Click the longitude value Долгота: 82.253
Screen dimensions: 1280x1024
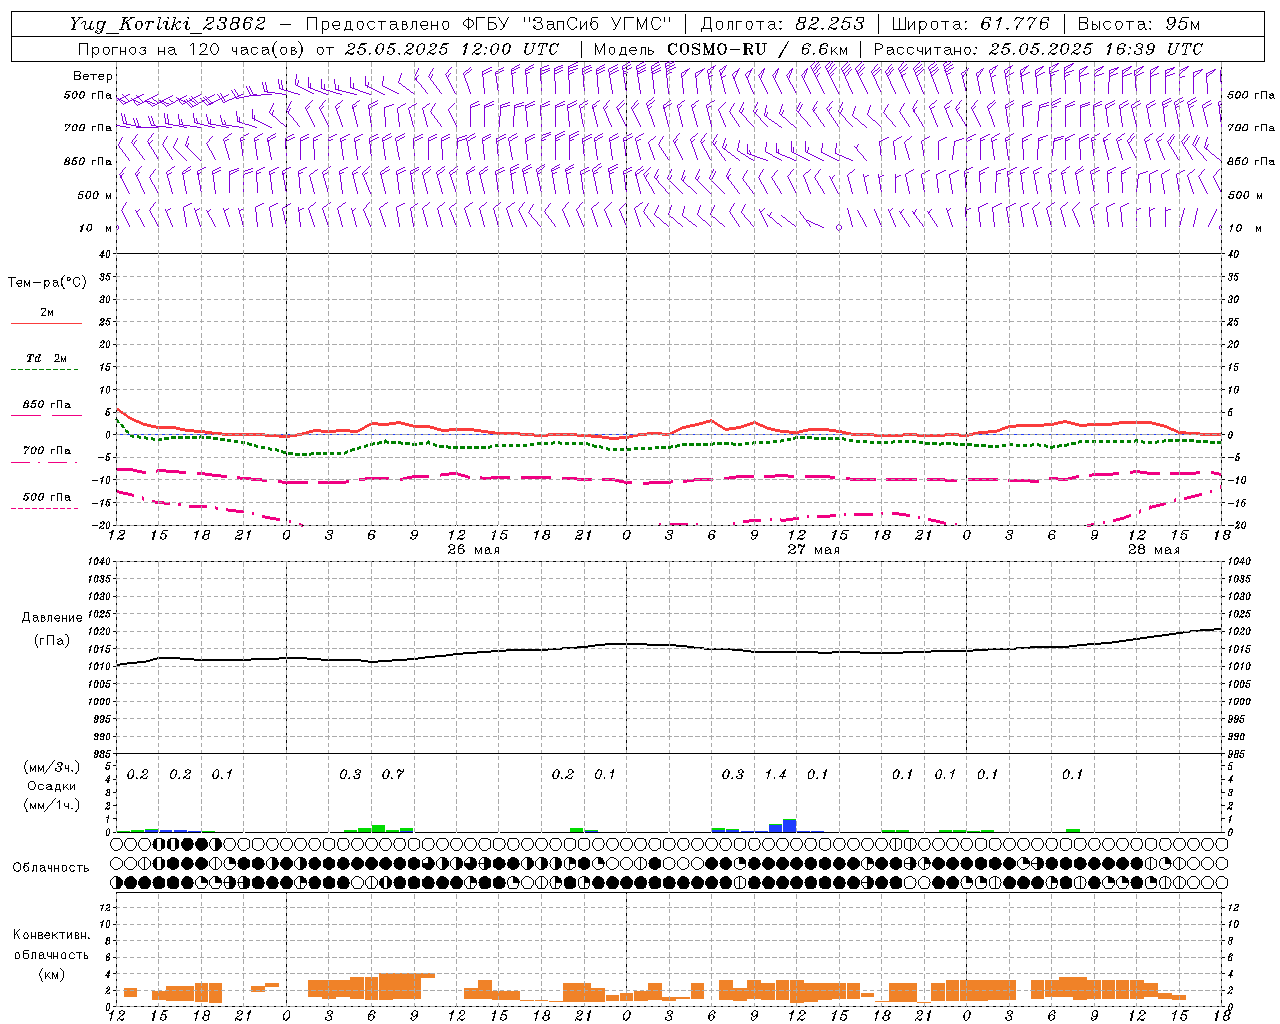782,24
